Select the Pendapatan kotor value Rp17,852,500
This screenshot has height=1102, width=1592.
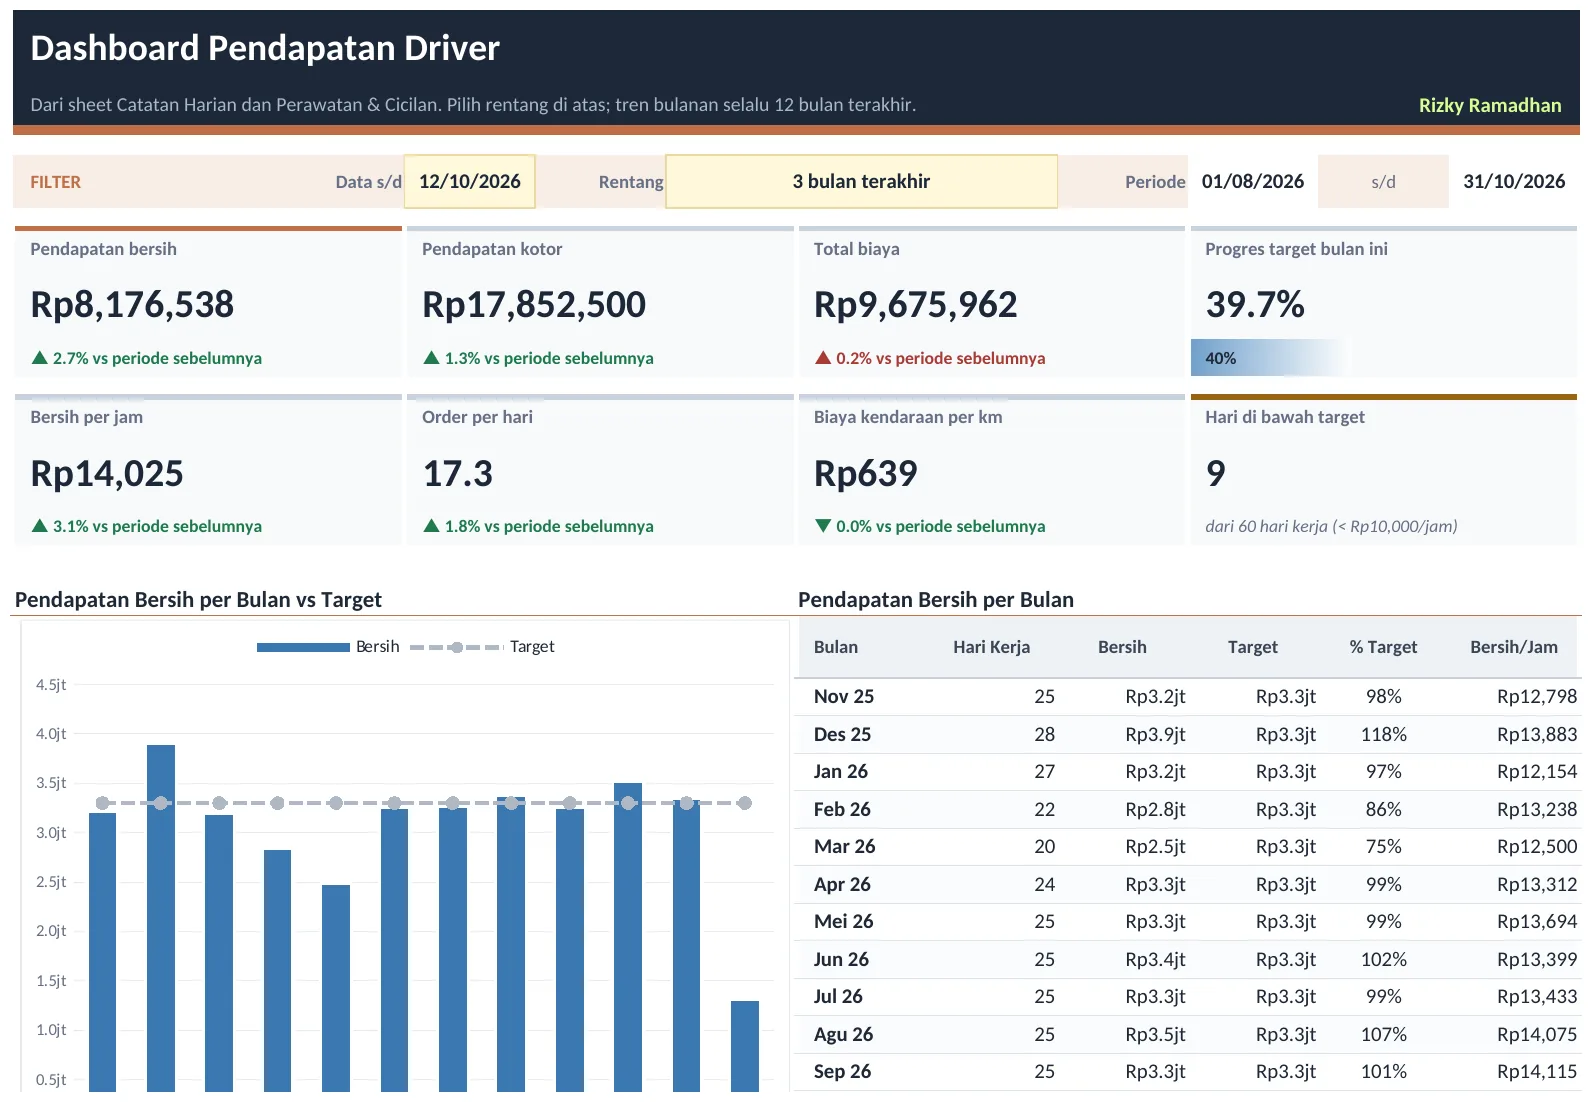click(534, 304)
